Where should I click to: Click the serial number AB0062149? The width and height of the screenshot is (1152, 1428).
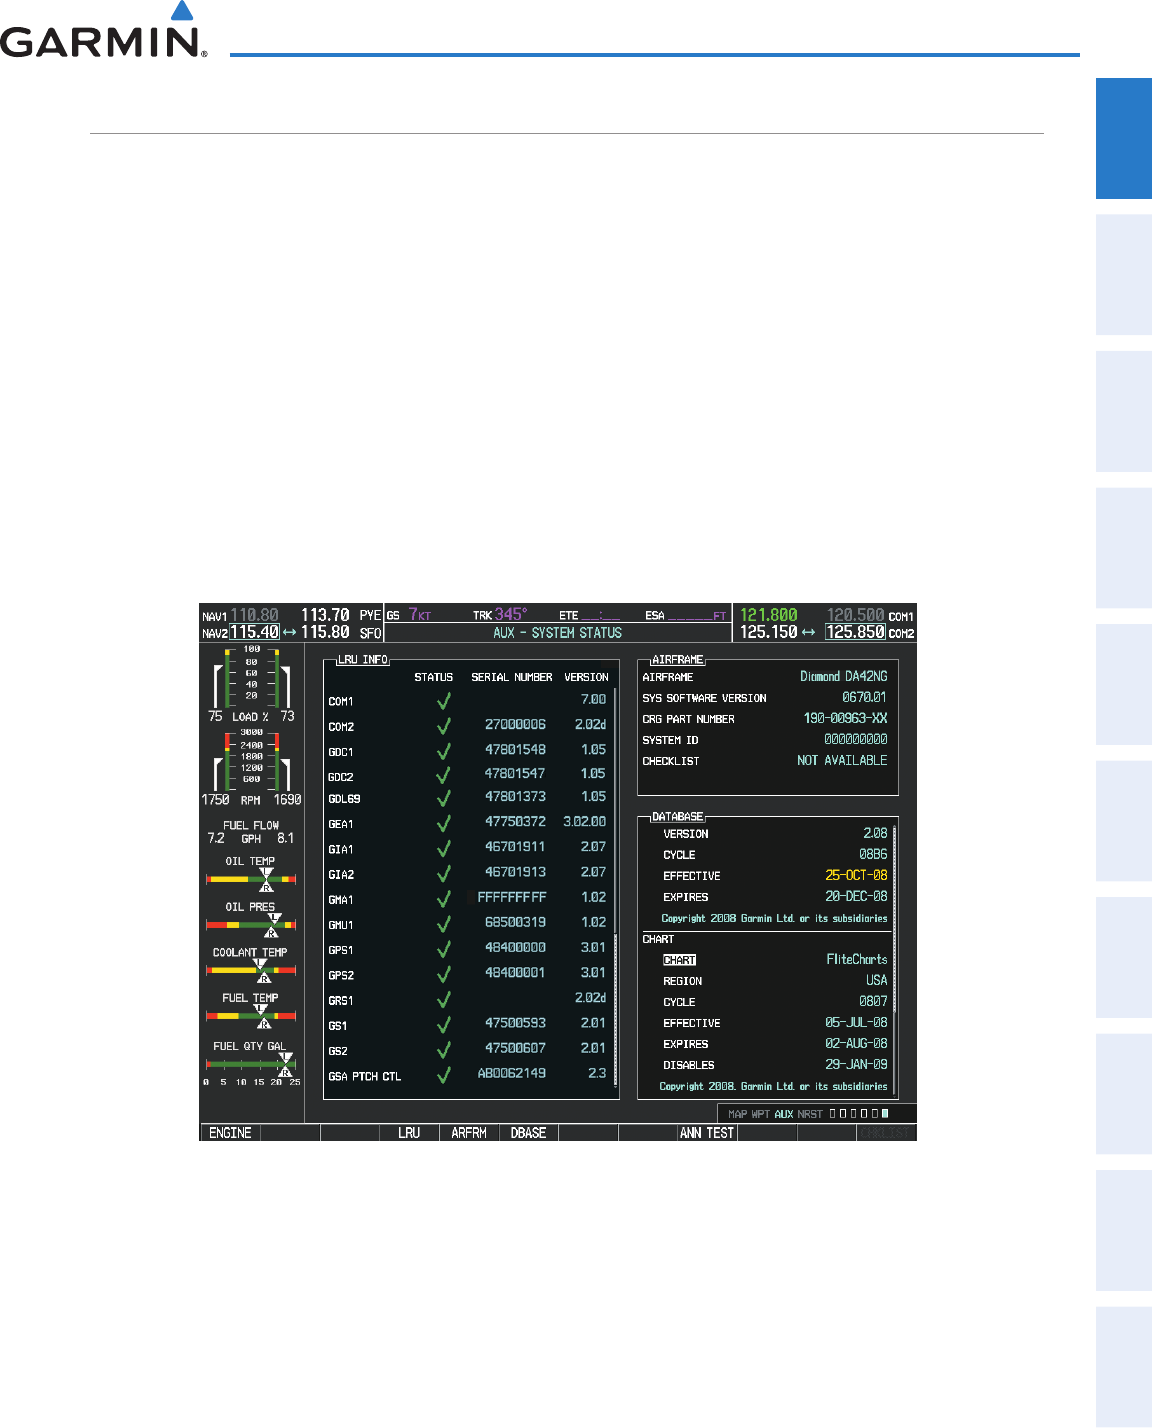click(x=512, y=1074)
